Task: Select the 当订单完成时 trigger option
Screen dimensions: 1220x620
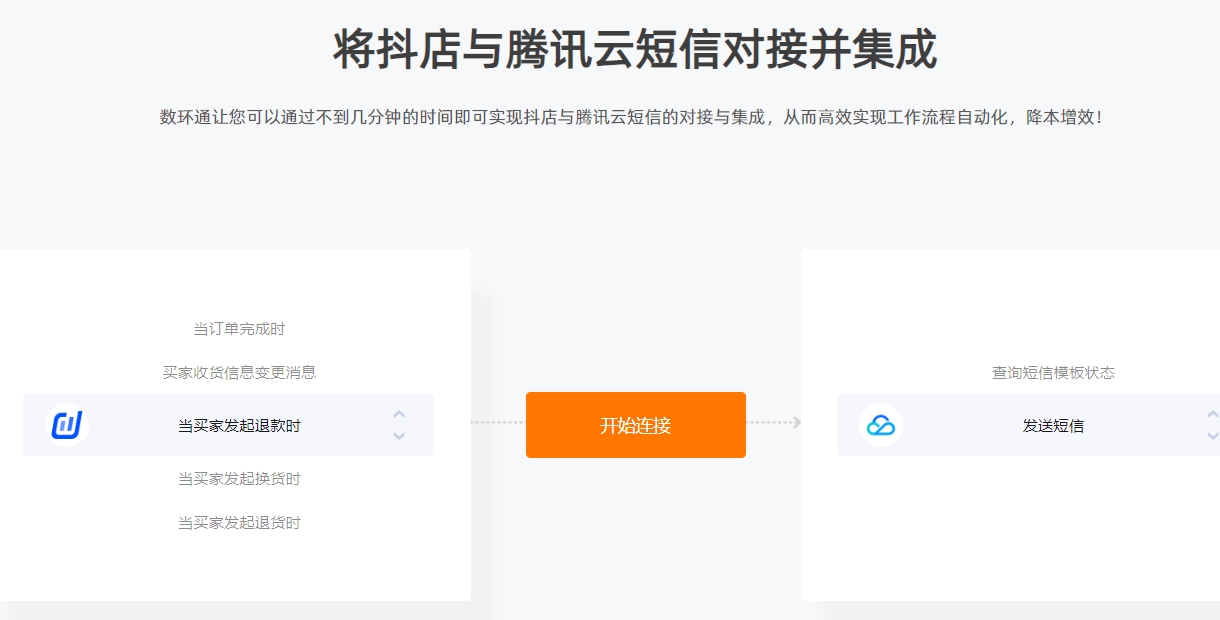Action: tap(239, 329)
